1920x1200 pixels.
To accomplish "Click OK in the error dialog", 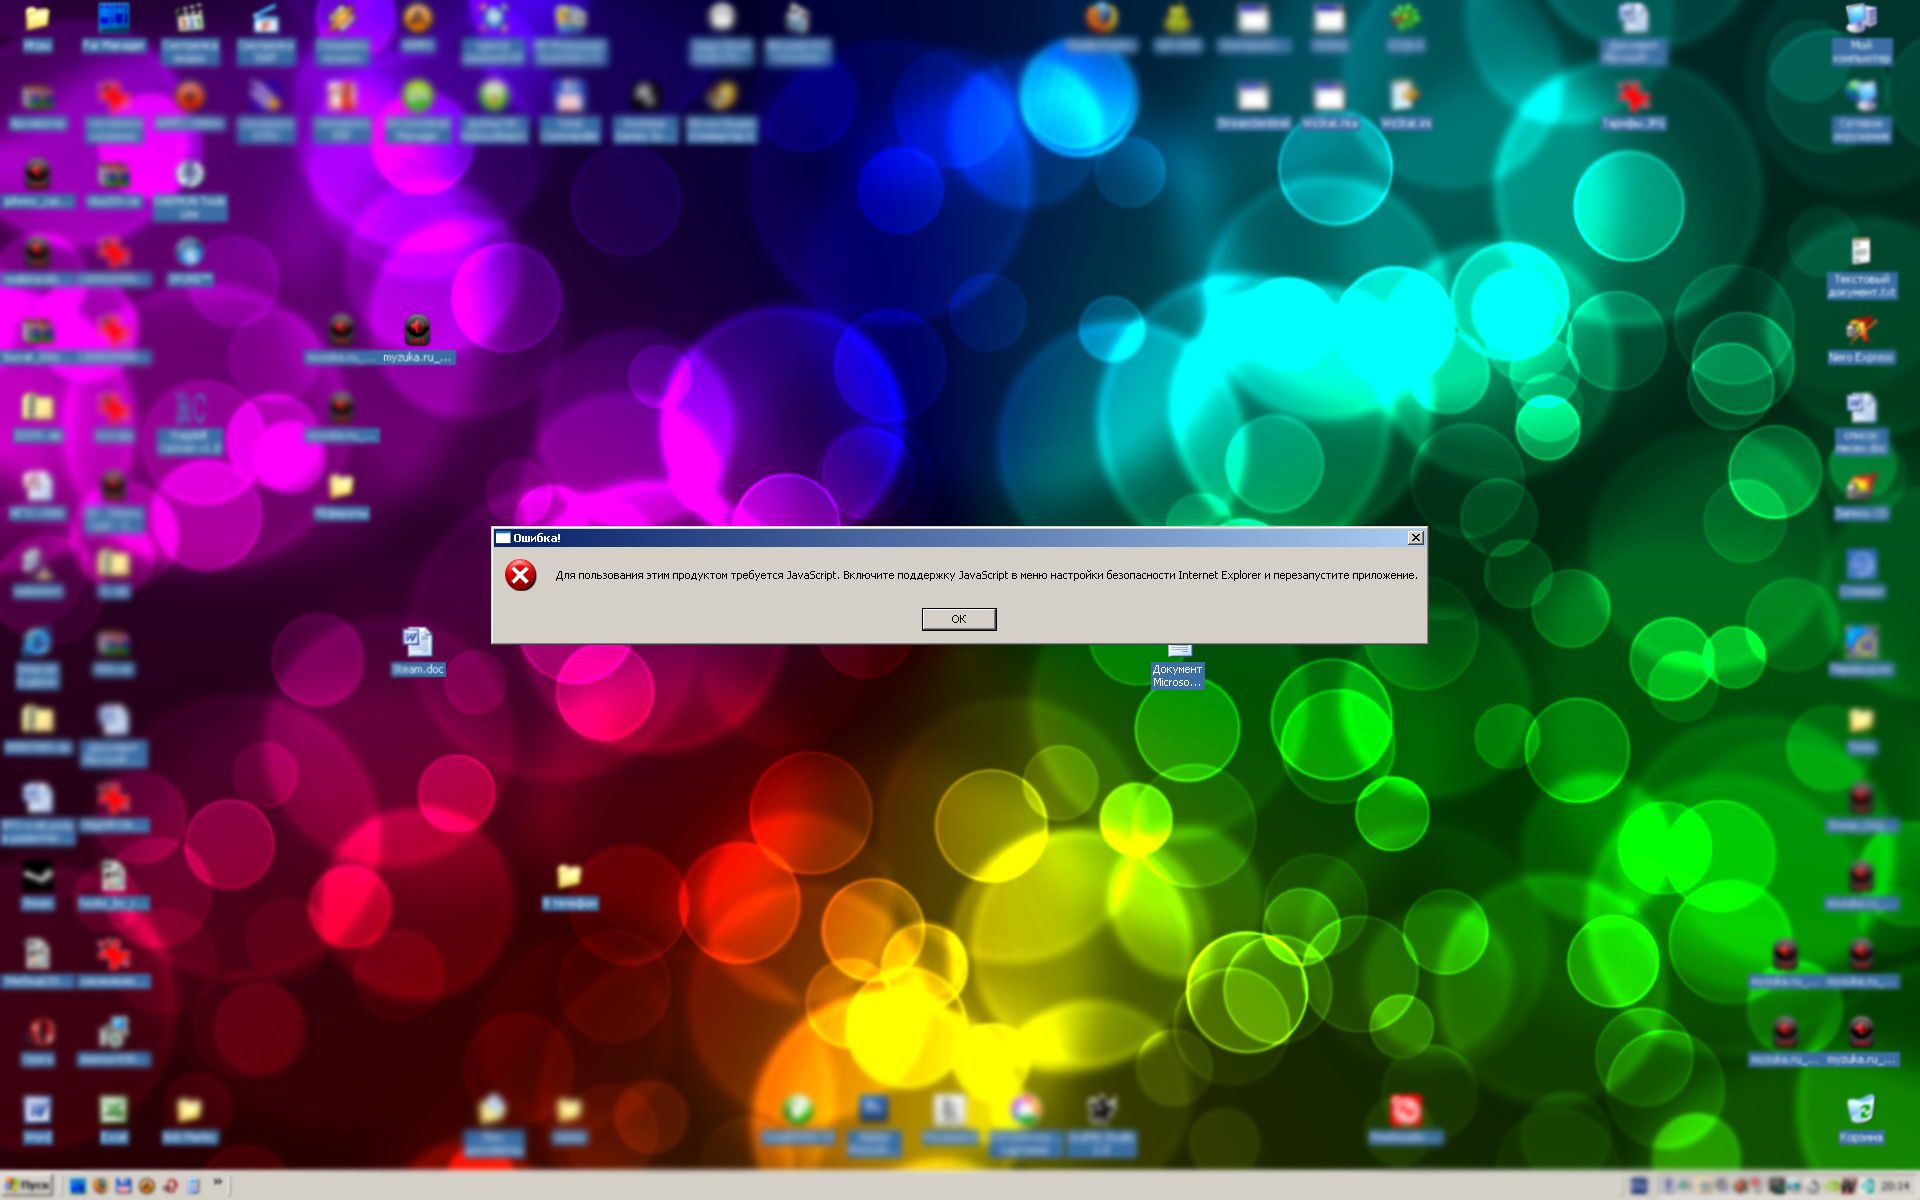I will 958,619.
